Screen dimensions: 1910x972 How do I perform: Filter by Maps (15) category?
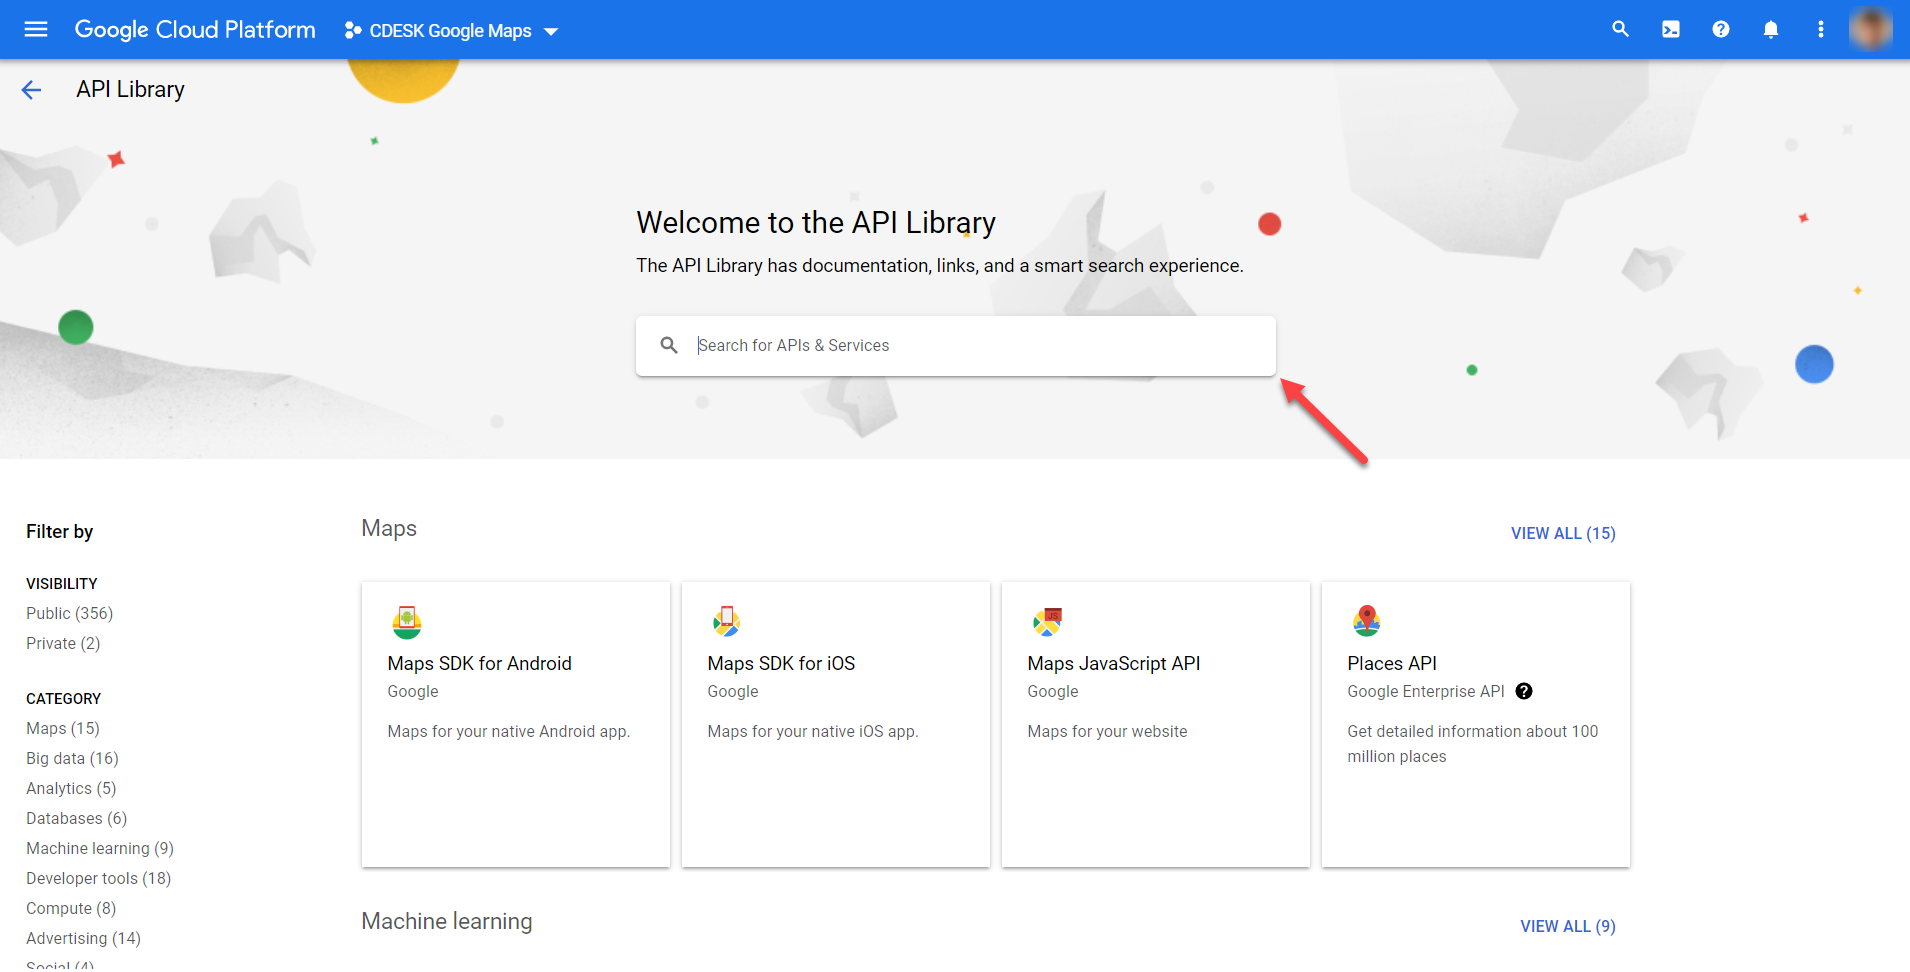click(63, 728)
